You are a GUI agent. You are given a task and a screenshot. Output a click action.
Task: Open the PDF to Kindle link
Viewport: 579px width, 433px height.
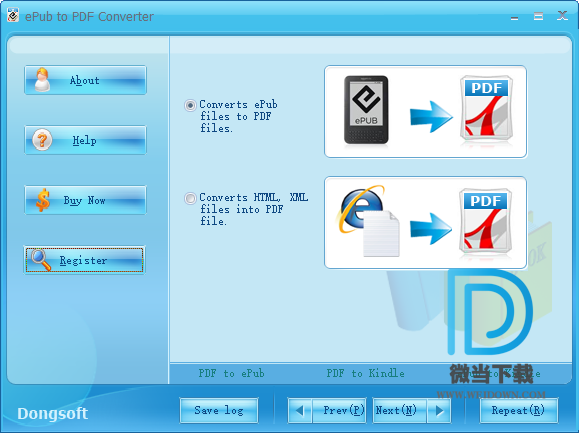point(366,373)
